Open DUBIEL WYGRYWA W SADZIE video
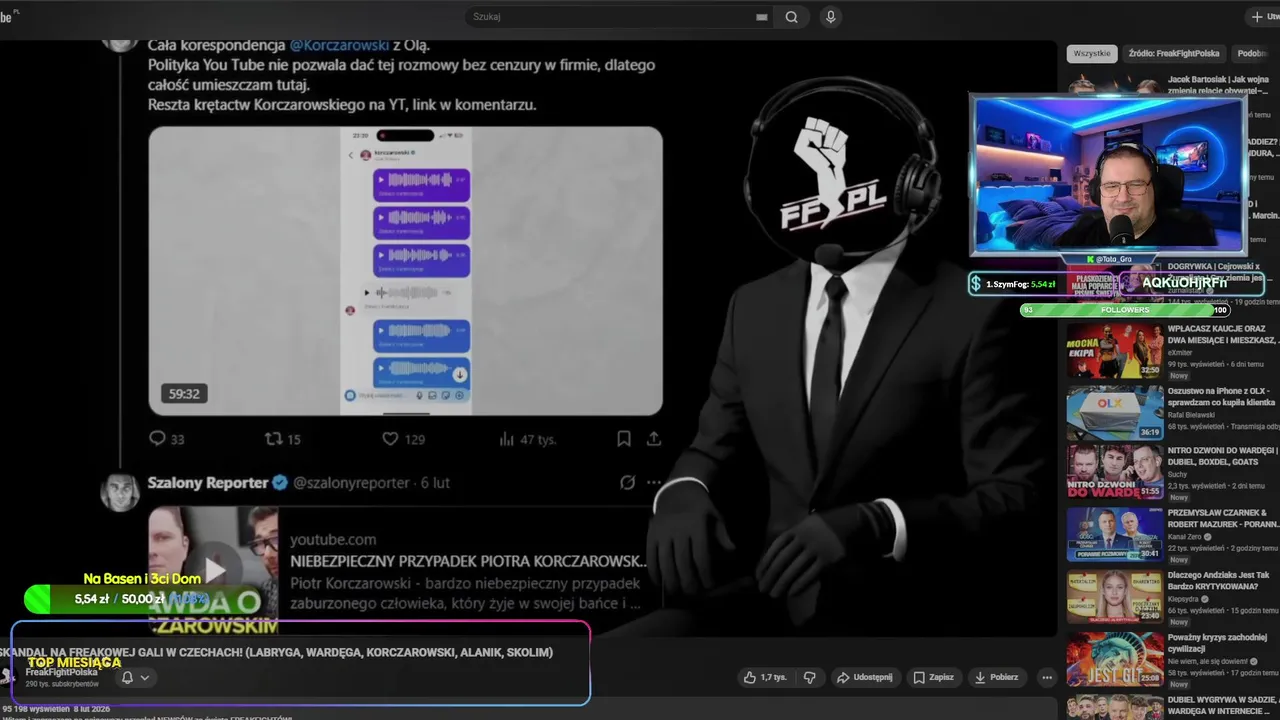 [1222, 705]
